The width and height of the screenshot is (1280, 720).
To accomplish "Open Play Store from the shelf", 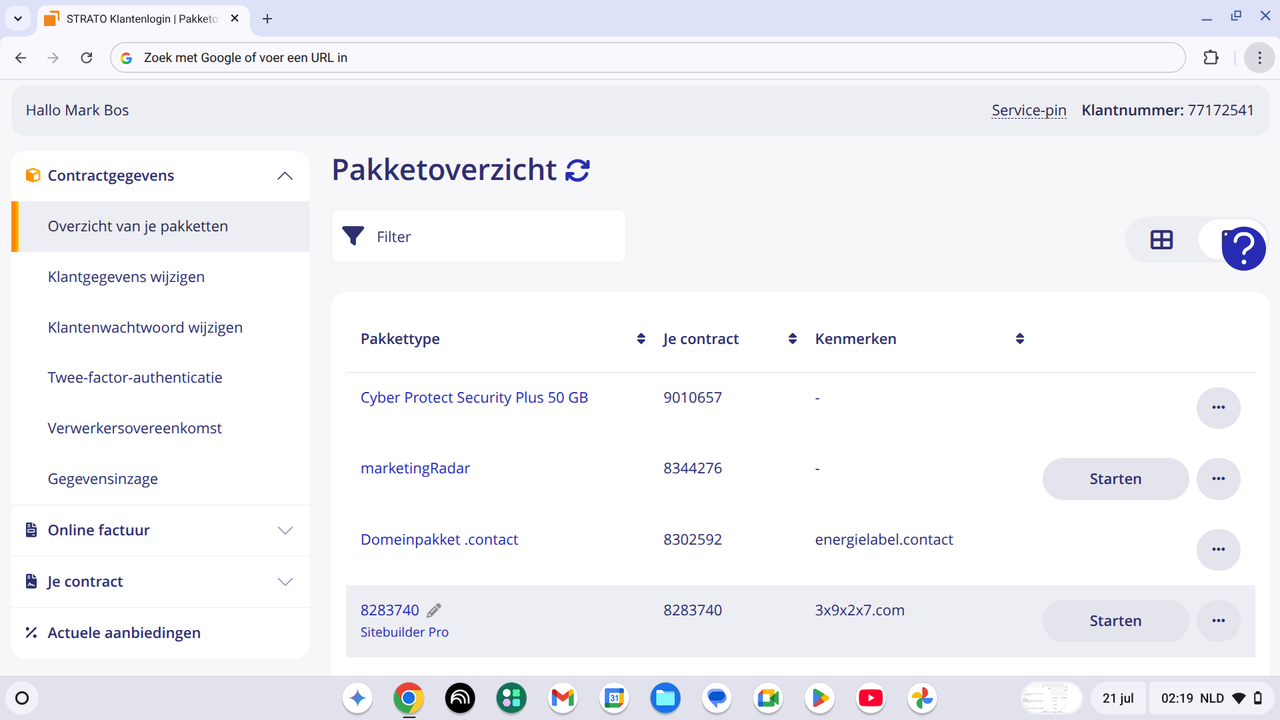I will click(819, 698).
